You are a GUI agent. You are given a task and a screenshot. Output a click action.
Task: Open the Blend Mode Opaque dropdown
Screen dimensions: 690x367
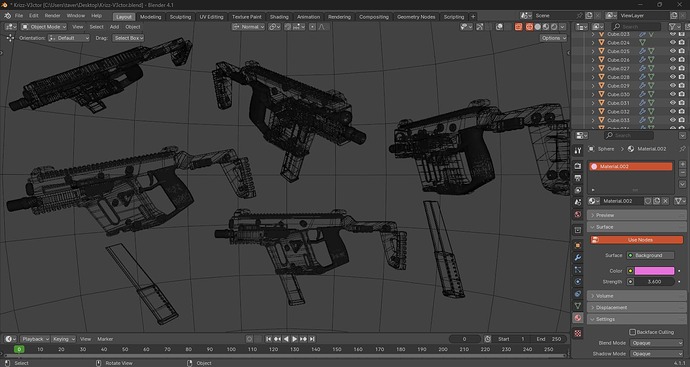656,343
